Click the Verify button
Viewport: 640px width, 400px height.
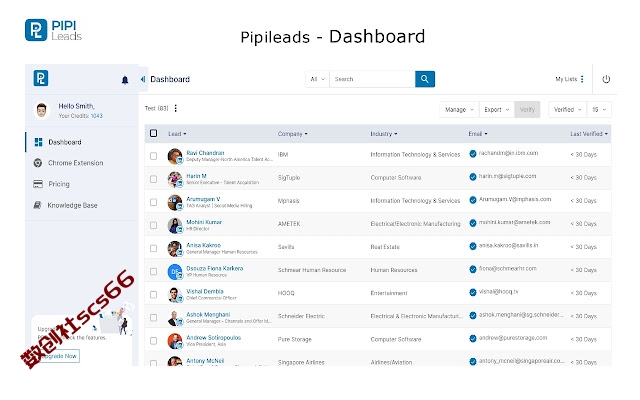(527, 109)
